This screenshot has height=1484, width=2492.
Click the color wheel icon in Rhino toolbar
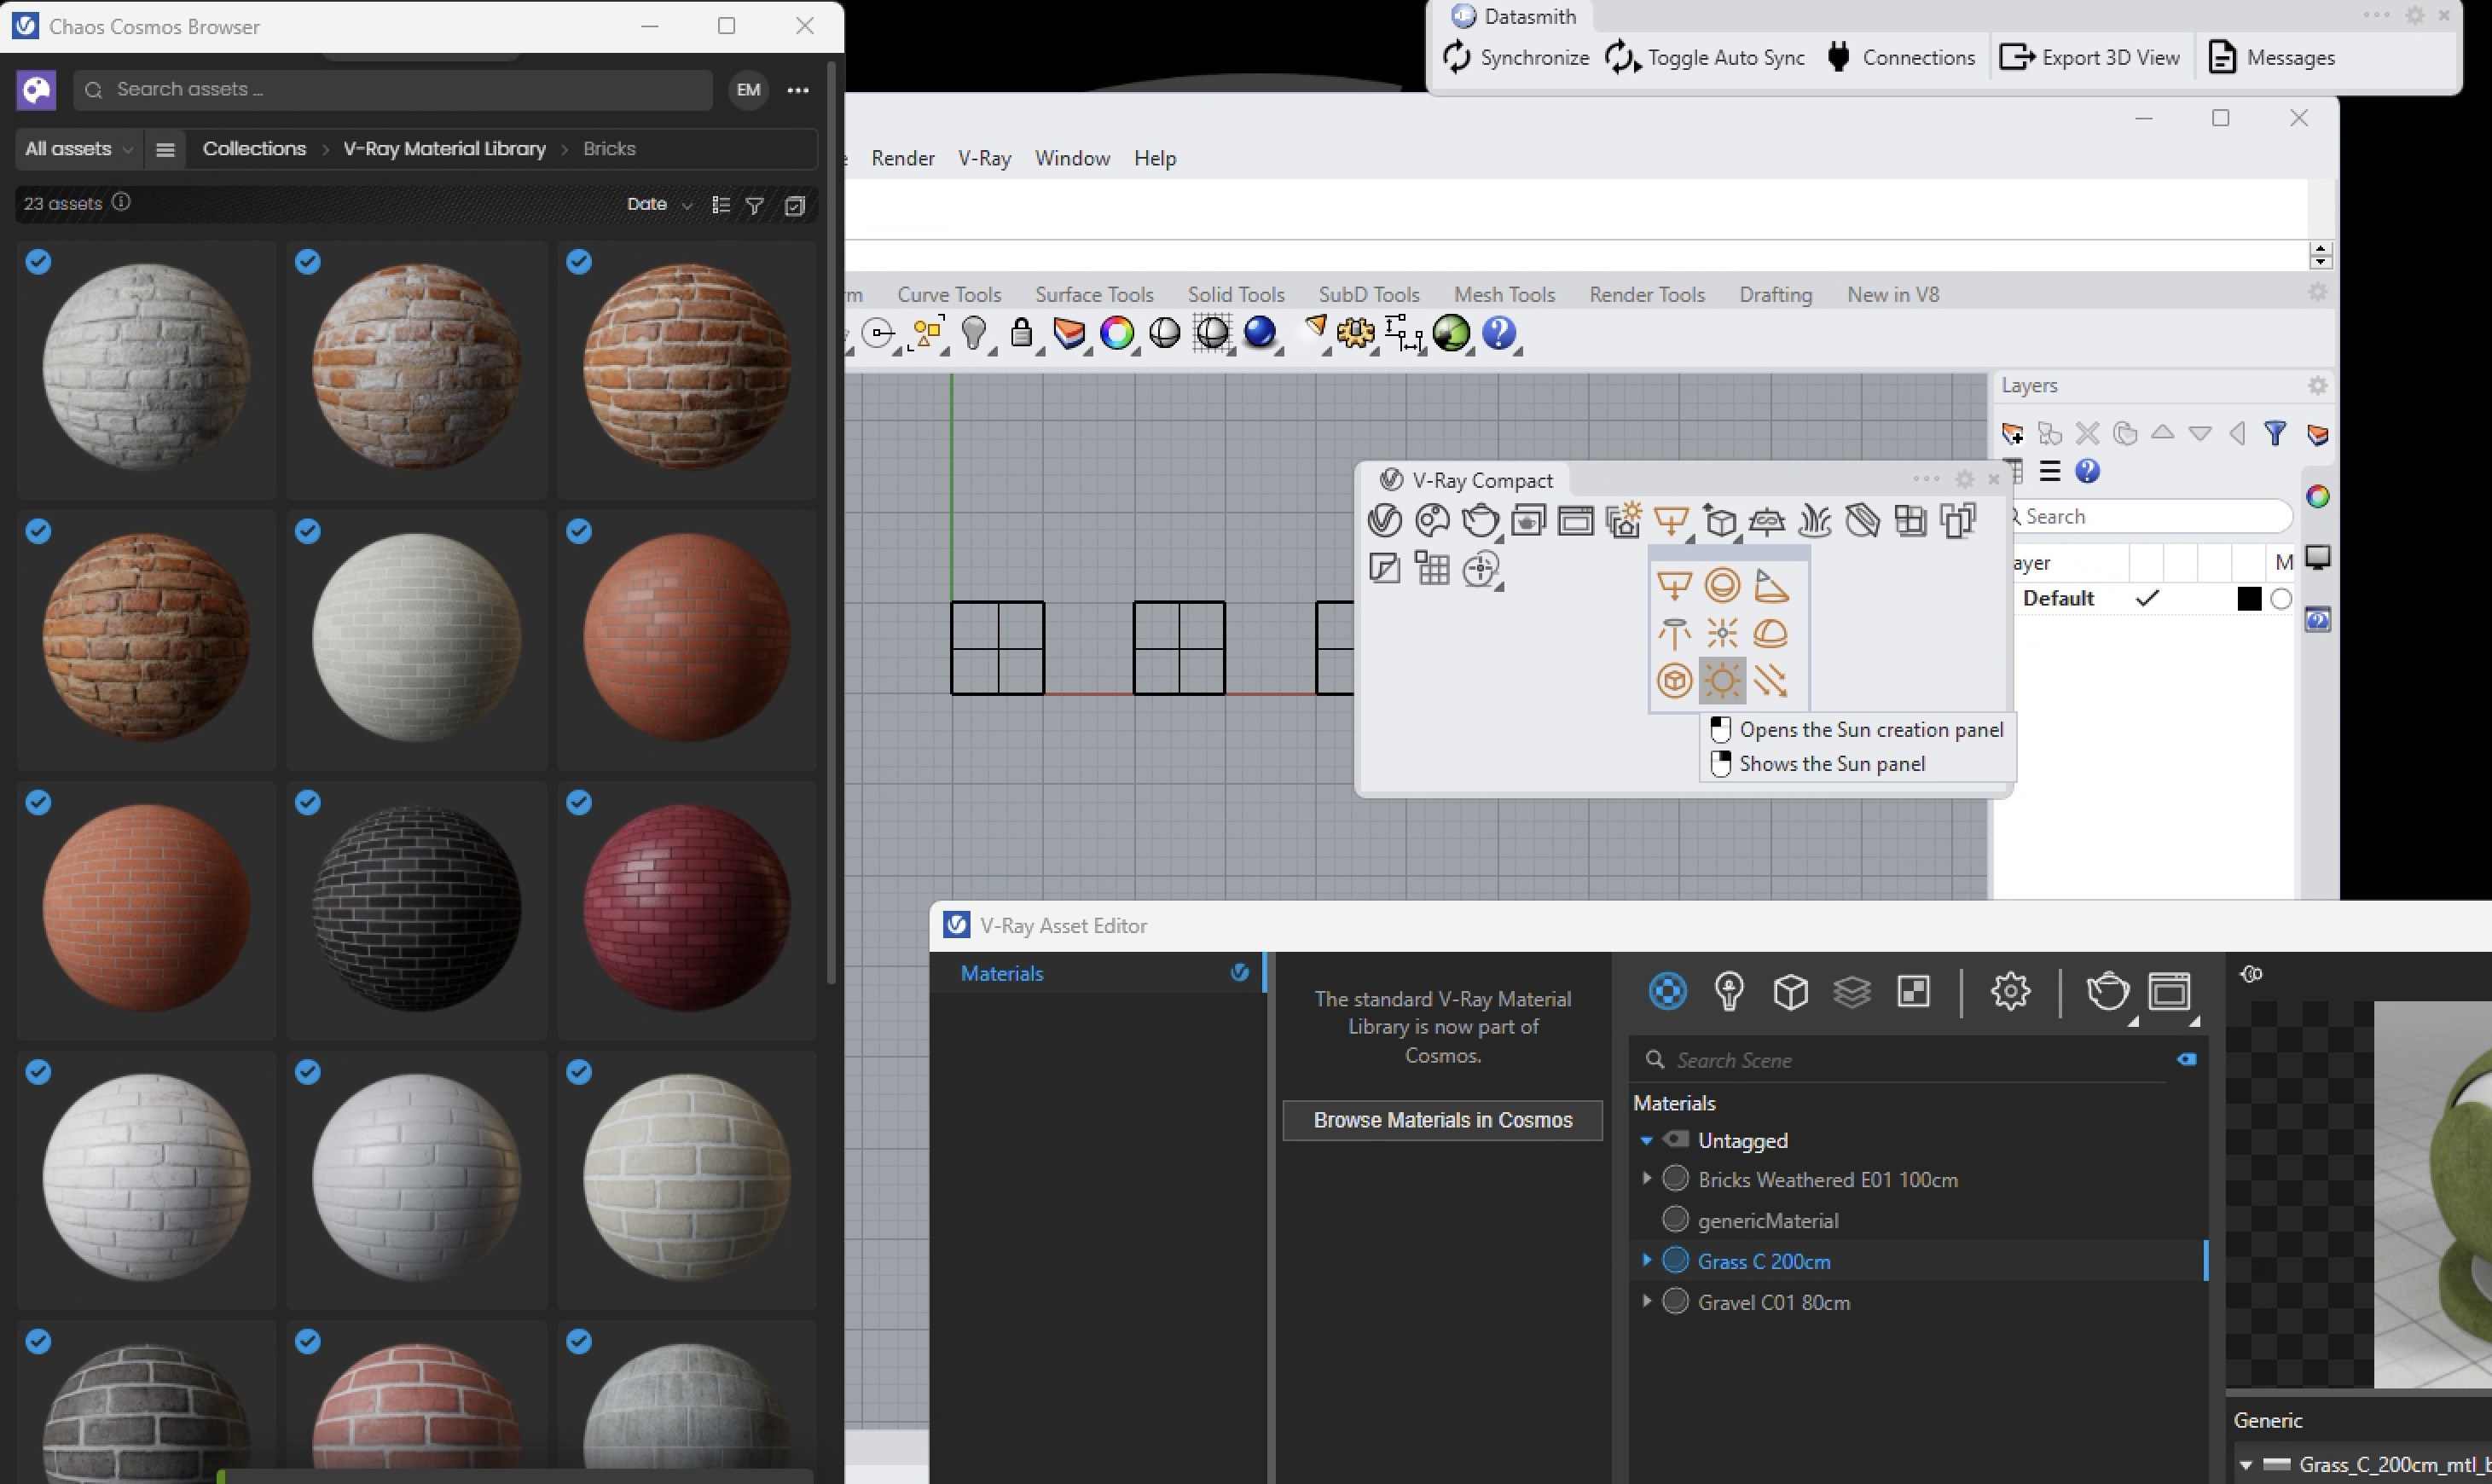tap(1116, 333)
